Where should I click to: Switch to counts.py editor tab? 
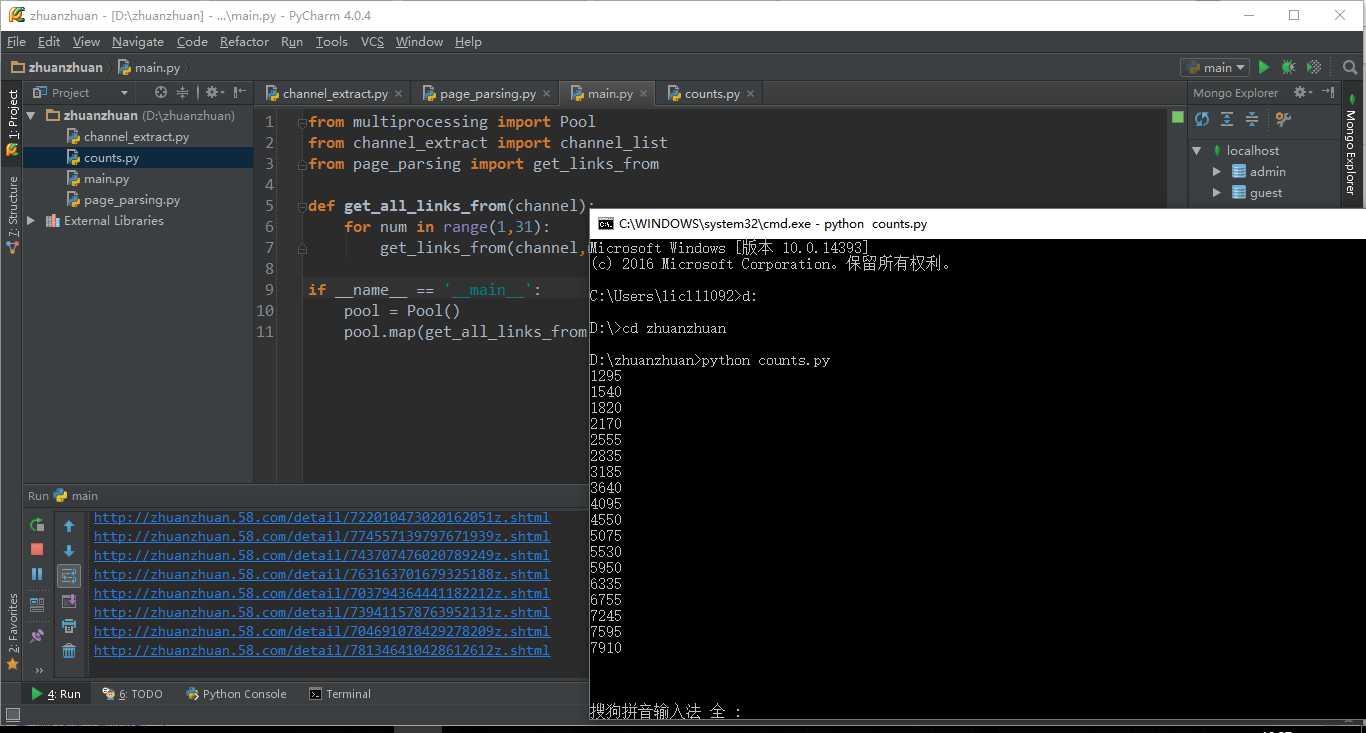click(712, 93)
